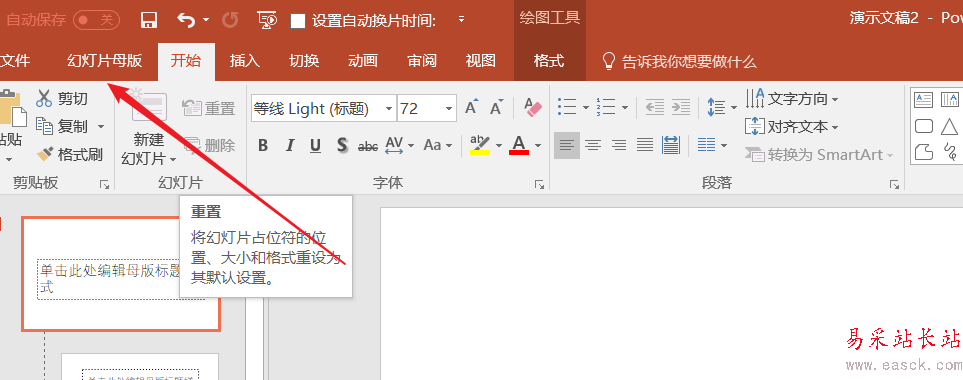Toggle Strikethrough formatting
The height and width of the screenshot is (380, 963).
click(368, 146)
